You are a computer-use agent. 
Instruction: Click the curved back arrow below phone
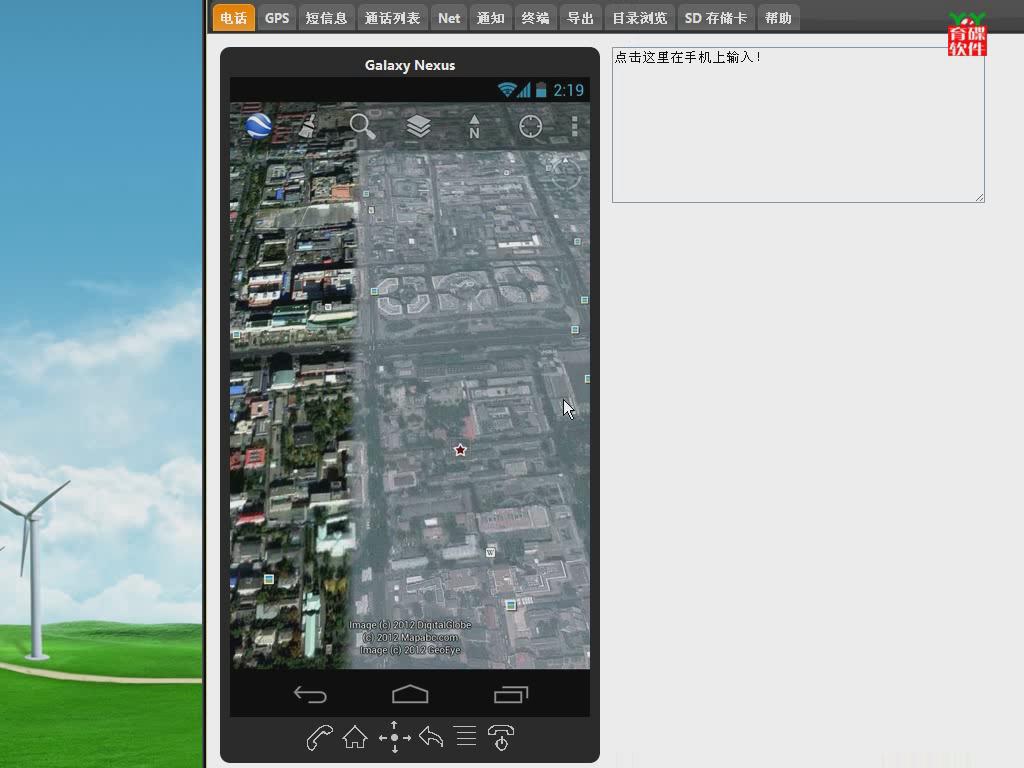point(431,737)
